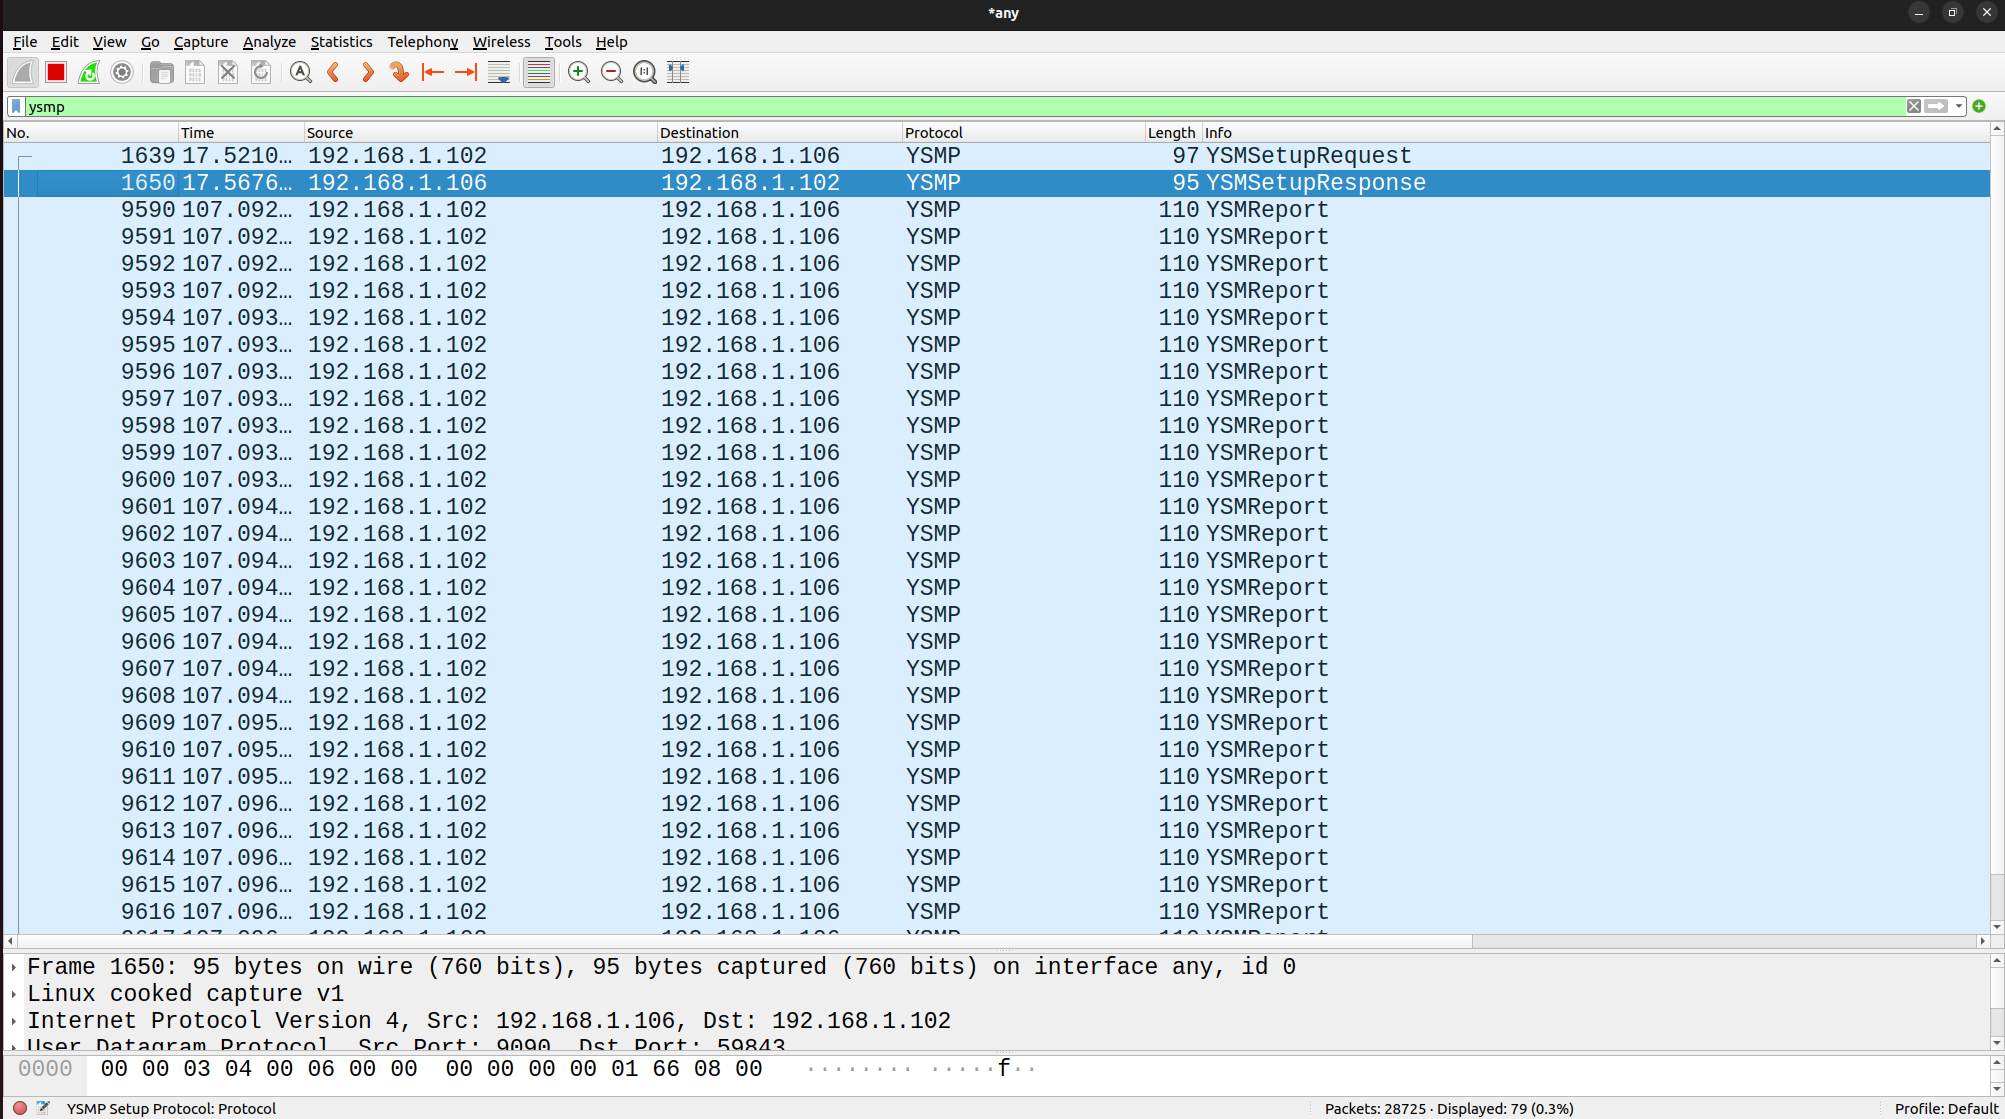
Task: Click the packet details pane scrollbar
Action: click(x=1997, y=1002)
